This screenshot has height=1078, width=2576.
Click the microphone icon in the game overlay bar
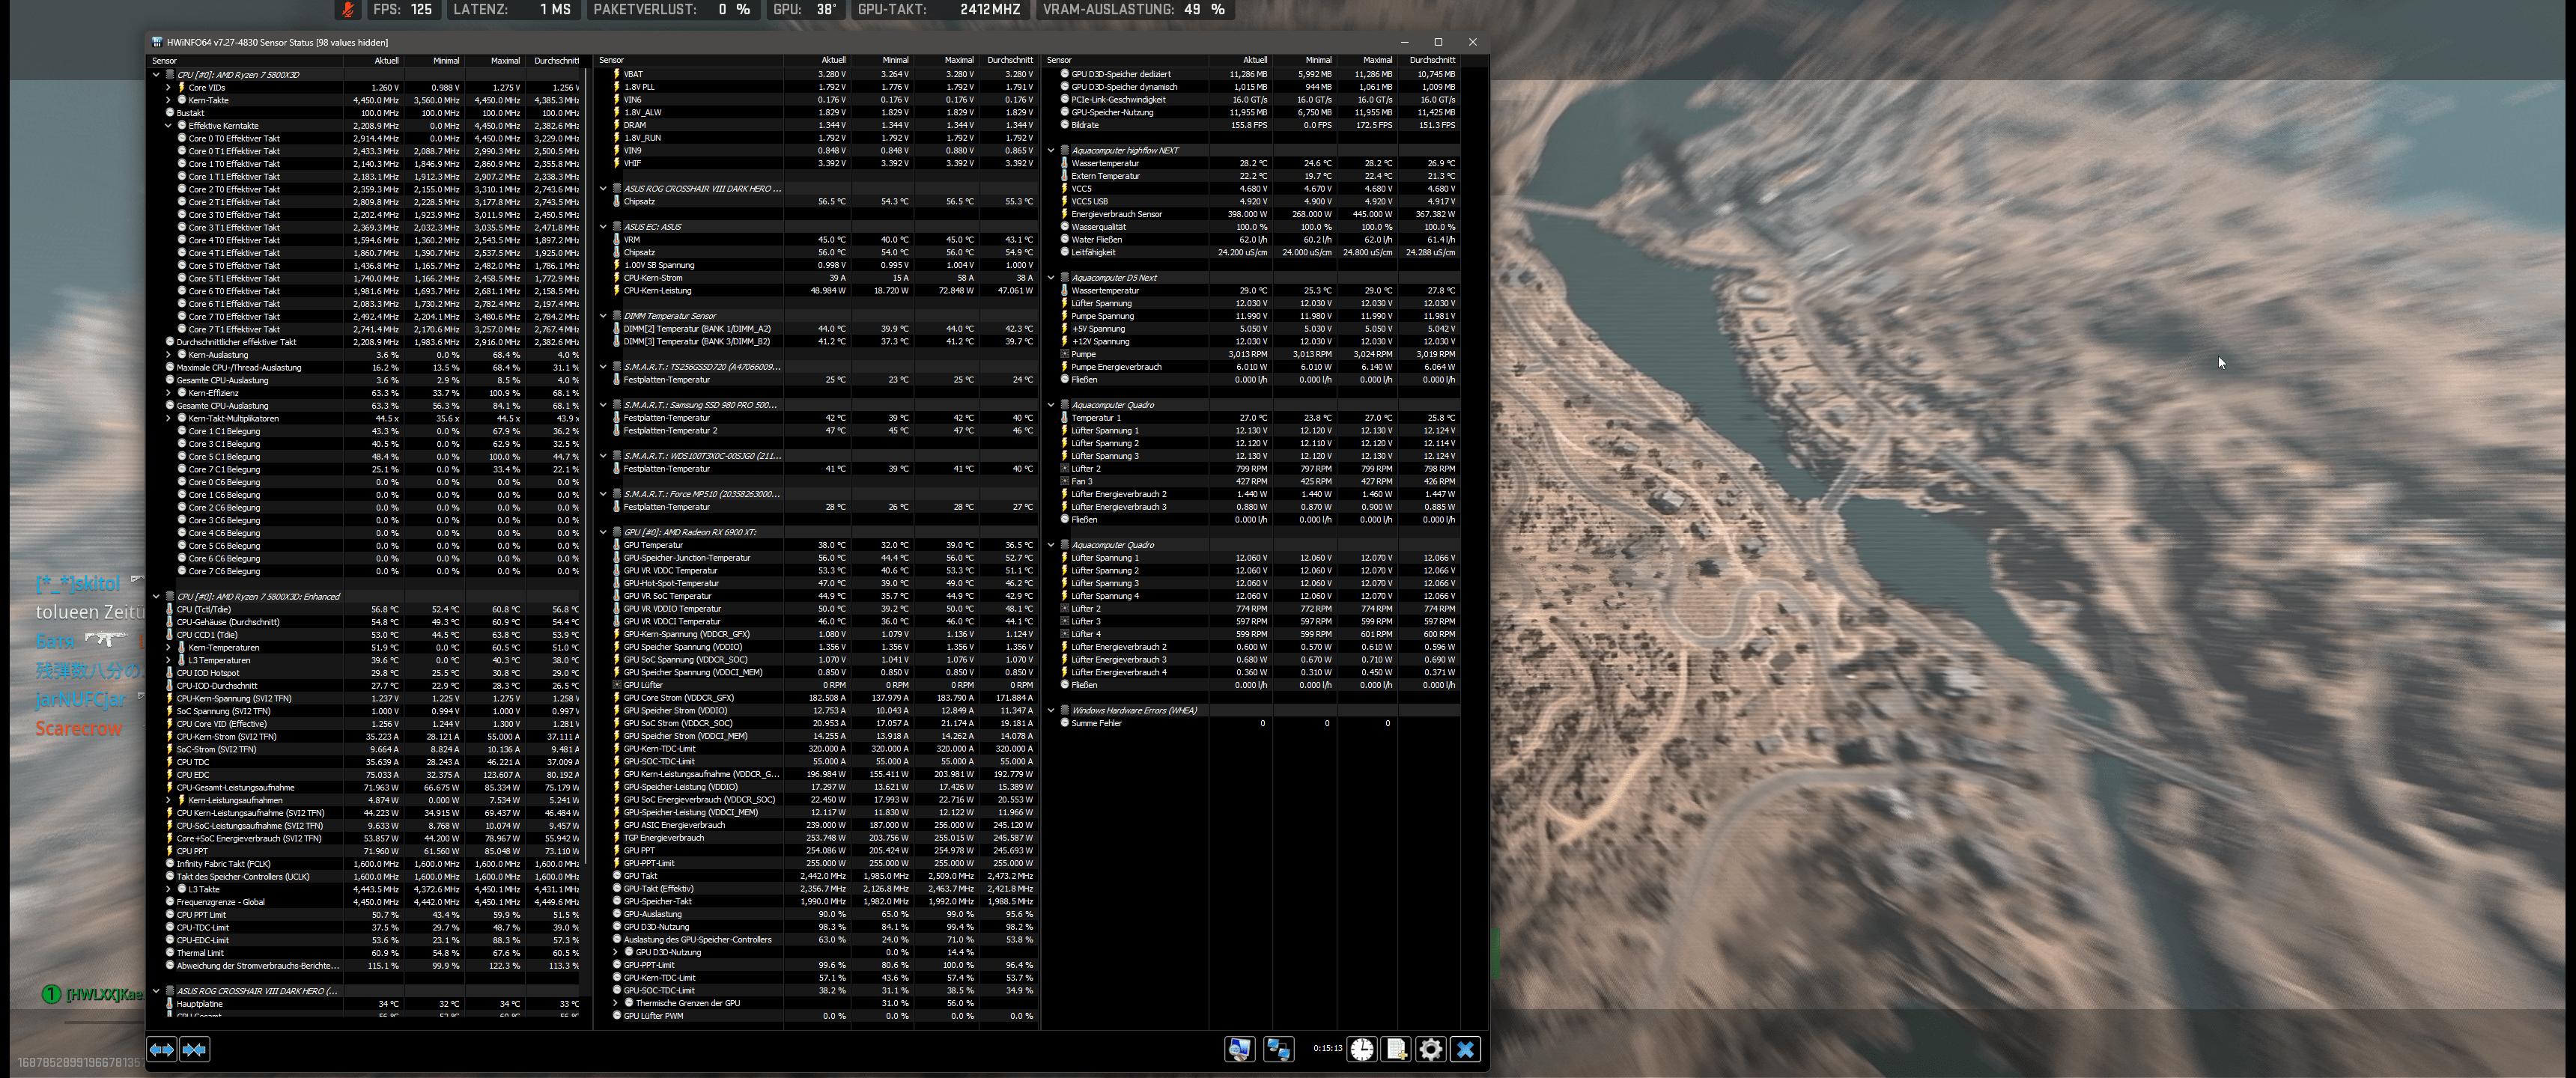pyautogui.click(x=347, y=10)
